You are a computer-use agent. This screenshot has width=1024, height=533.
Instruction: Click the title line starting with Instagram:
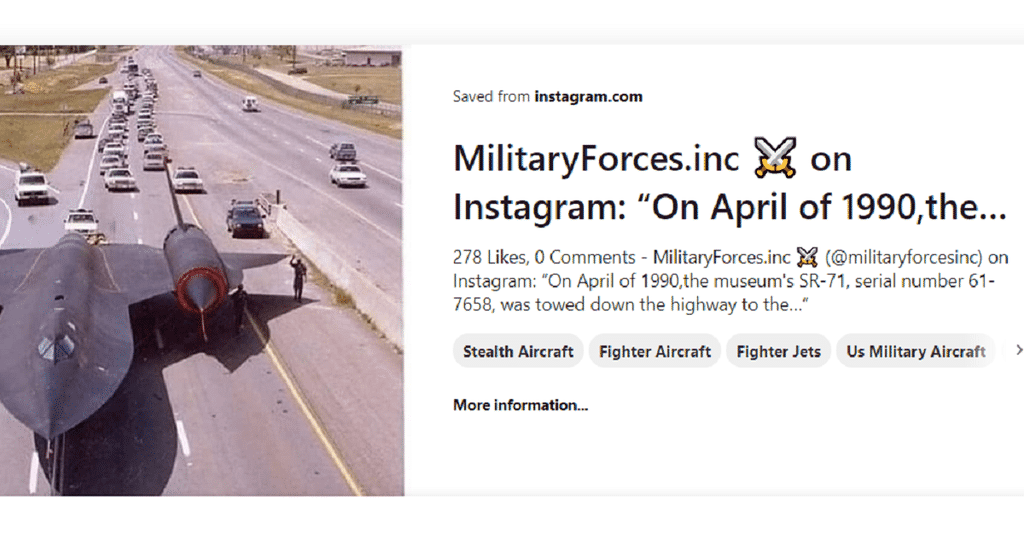point(728,207)
